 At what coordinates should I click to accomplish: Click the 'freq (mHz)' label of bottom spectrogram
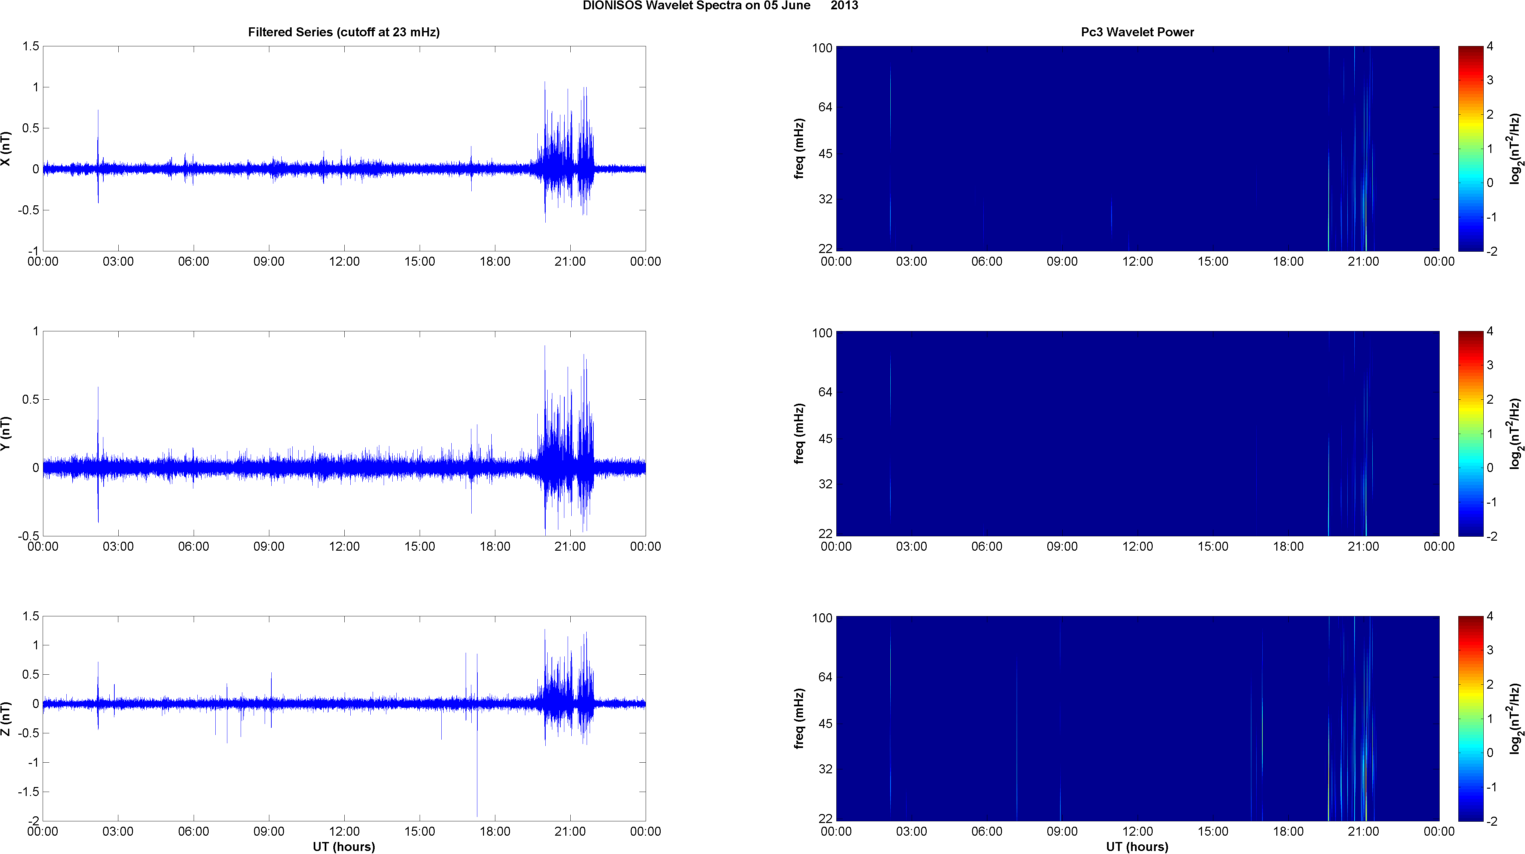[x=800, y=719]
